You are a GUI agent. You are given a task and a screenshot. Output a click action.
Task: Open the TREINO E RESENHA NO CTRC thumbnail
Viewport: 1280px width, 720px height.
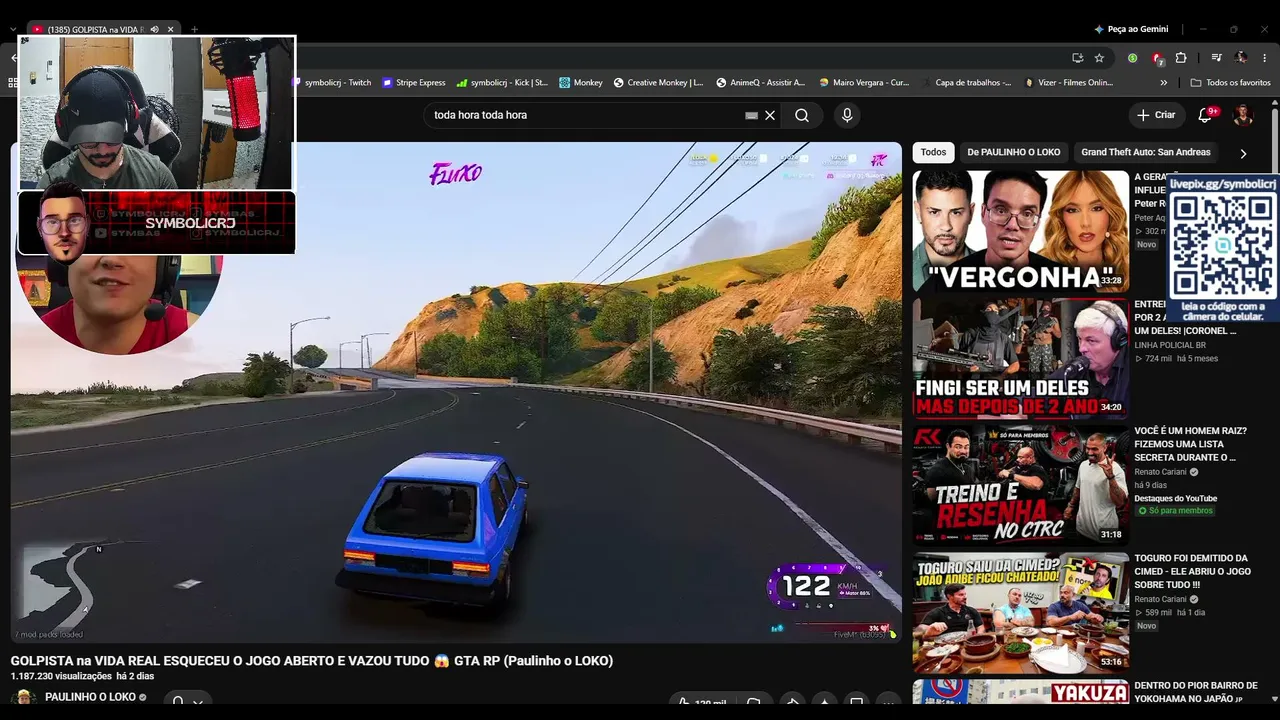tap(1020, 484)
